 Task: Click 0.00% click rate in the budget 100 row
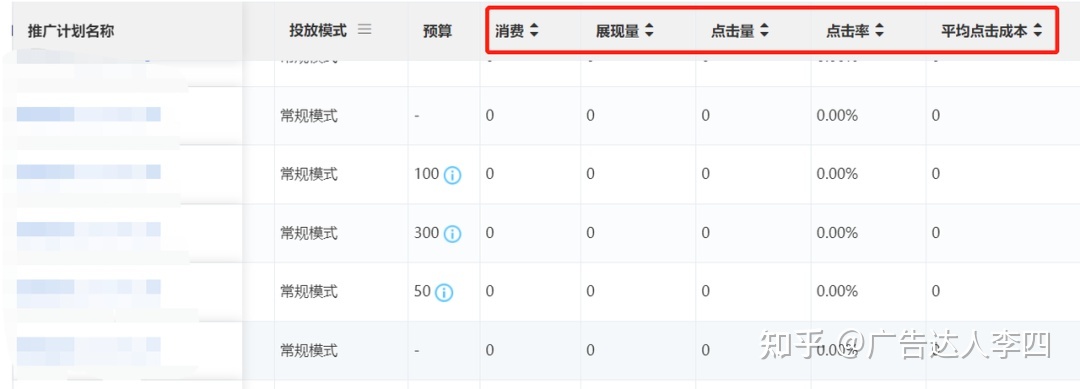click(x=837, y=175)
